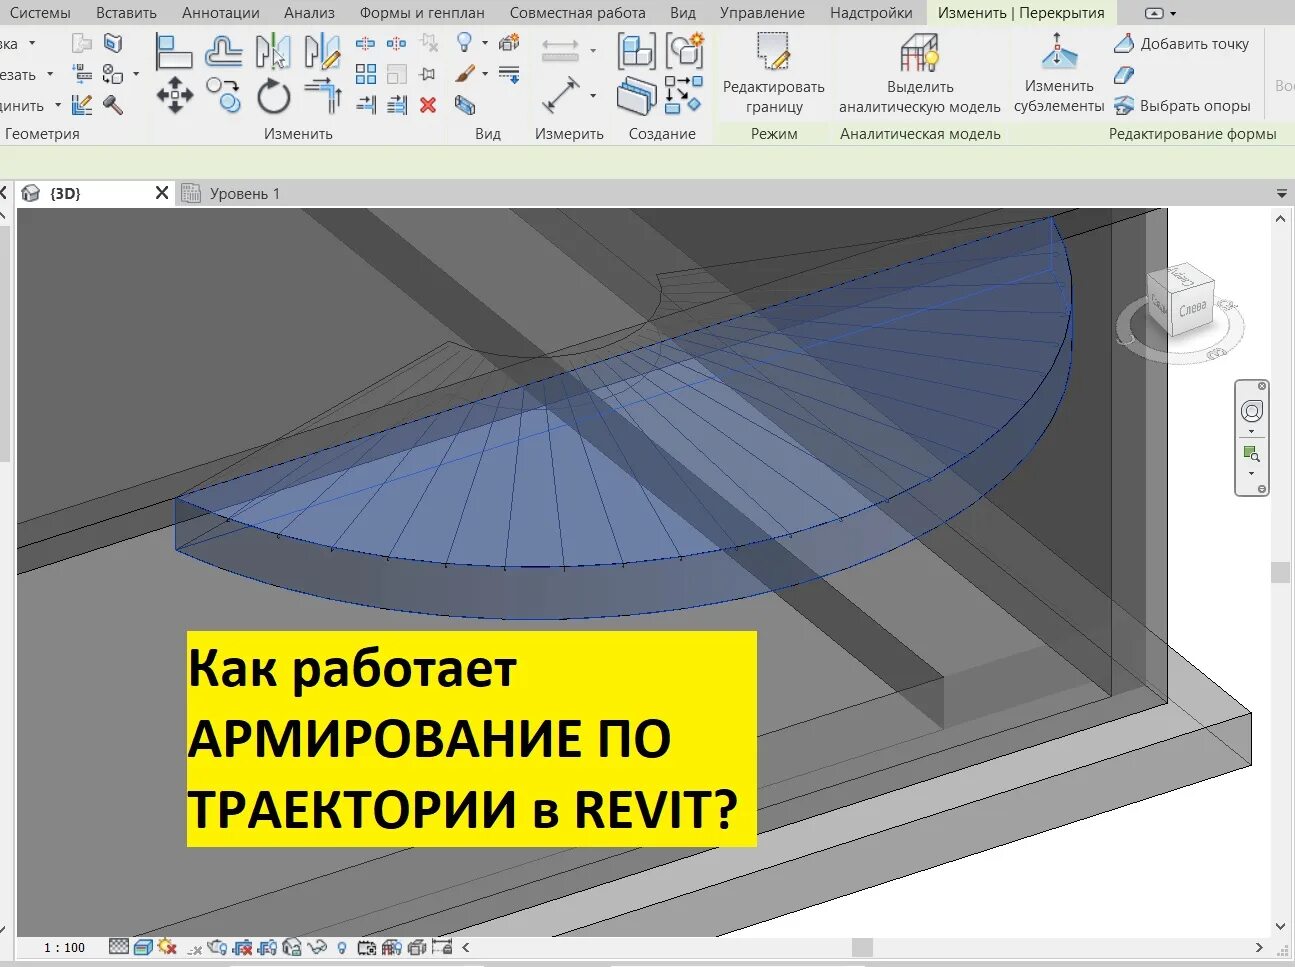Click the zoom region icon in navigation bar

click(x=1252, y=454)
